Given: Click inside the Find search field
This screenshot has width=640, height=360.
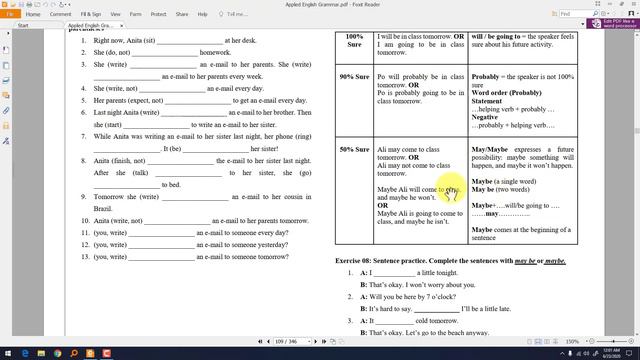Looking at the screenshot, I should (575, 14).
